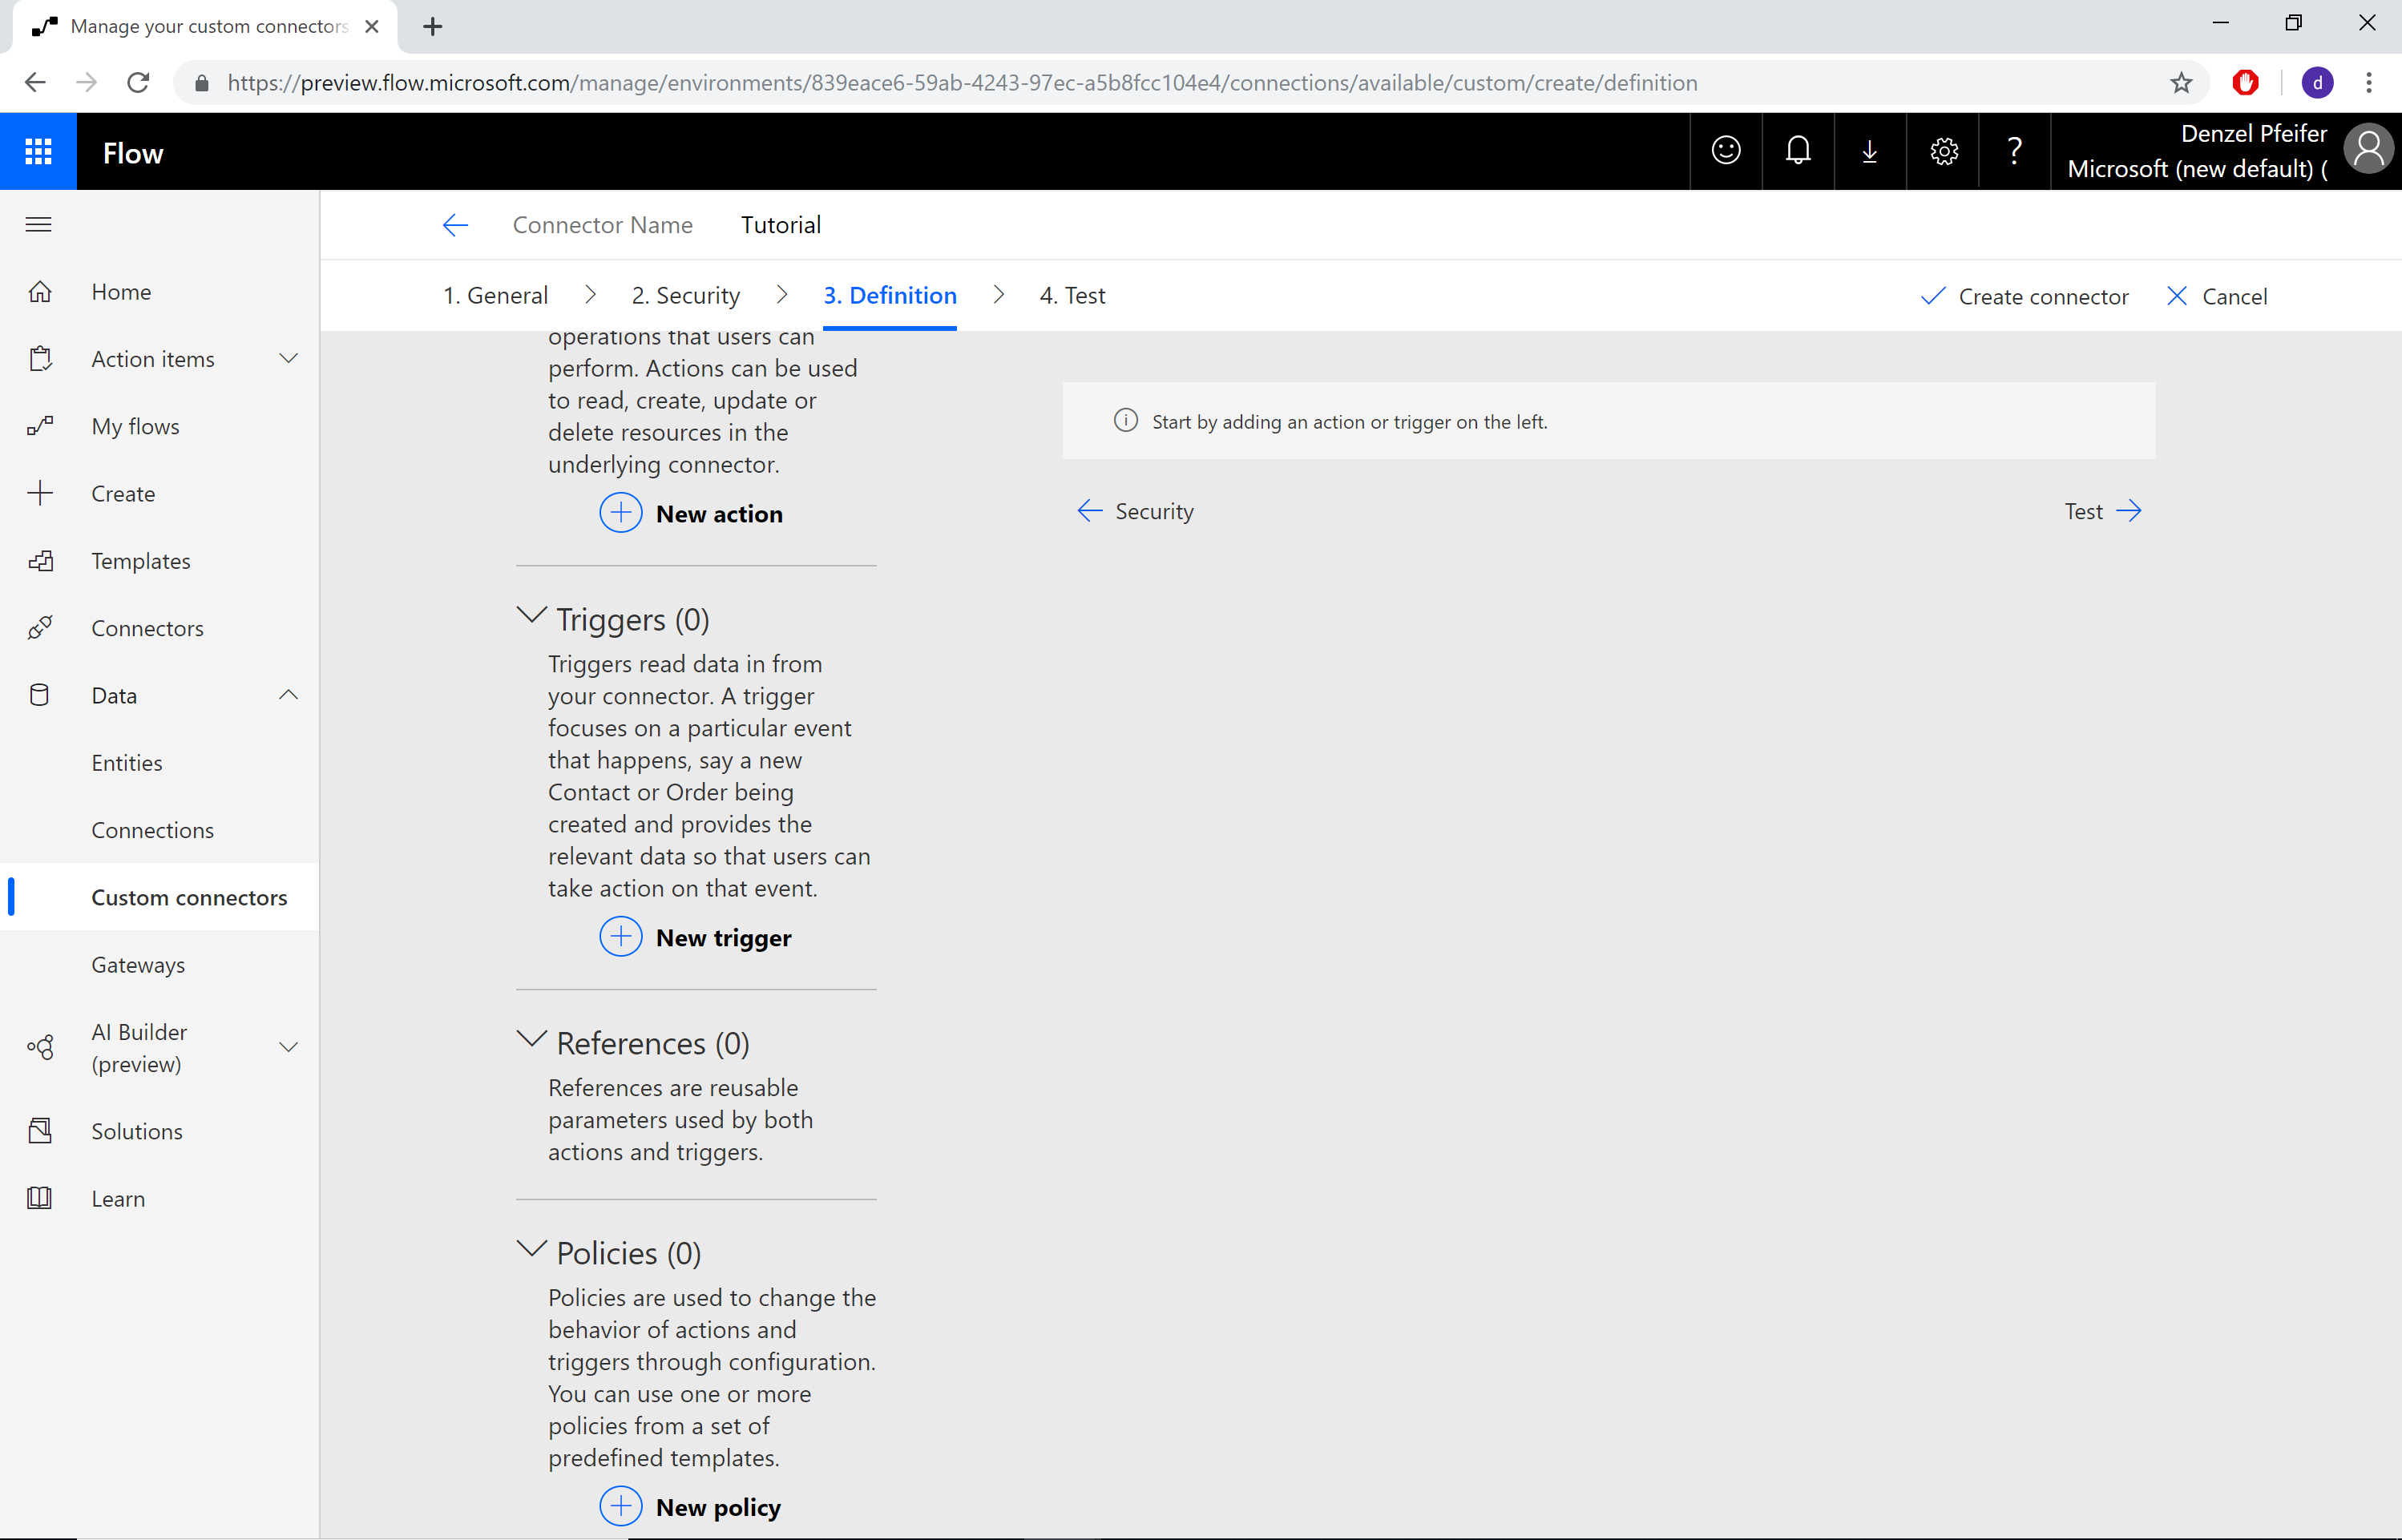Click the smiley feedback icon
Screen dimensions: 2402x1540
(1726, 152)
